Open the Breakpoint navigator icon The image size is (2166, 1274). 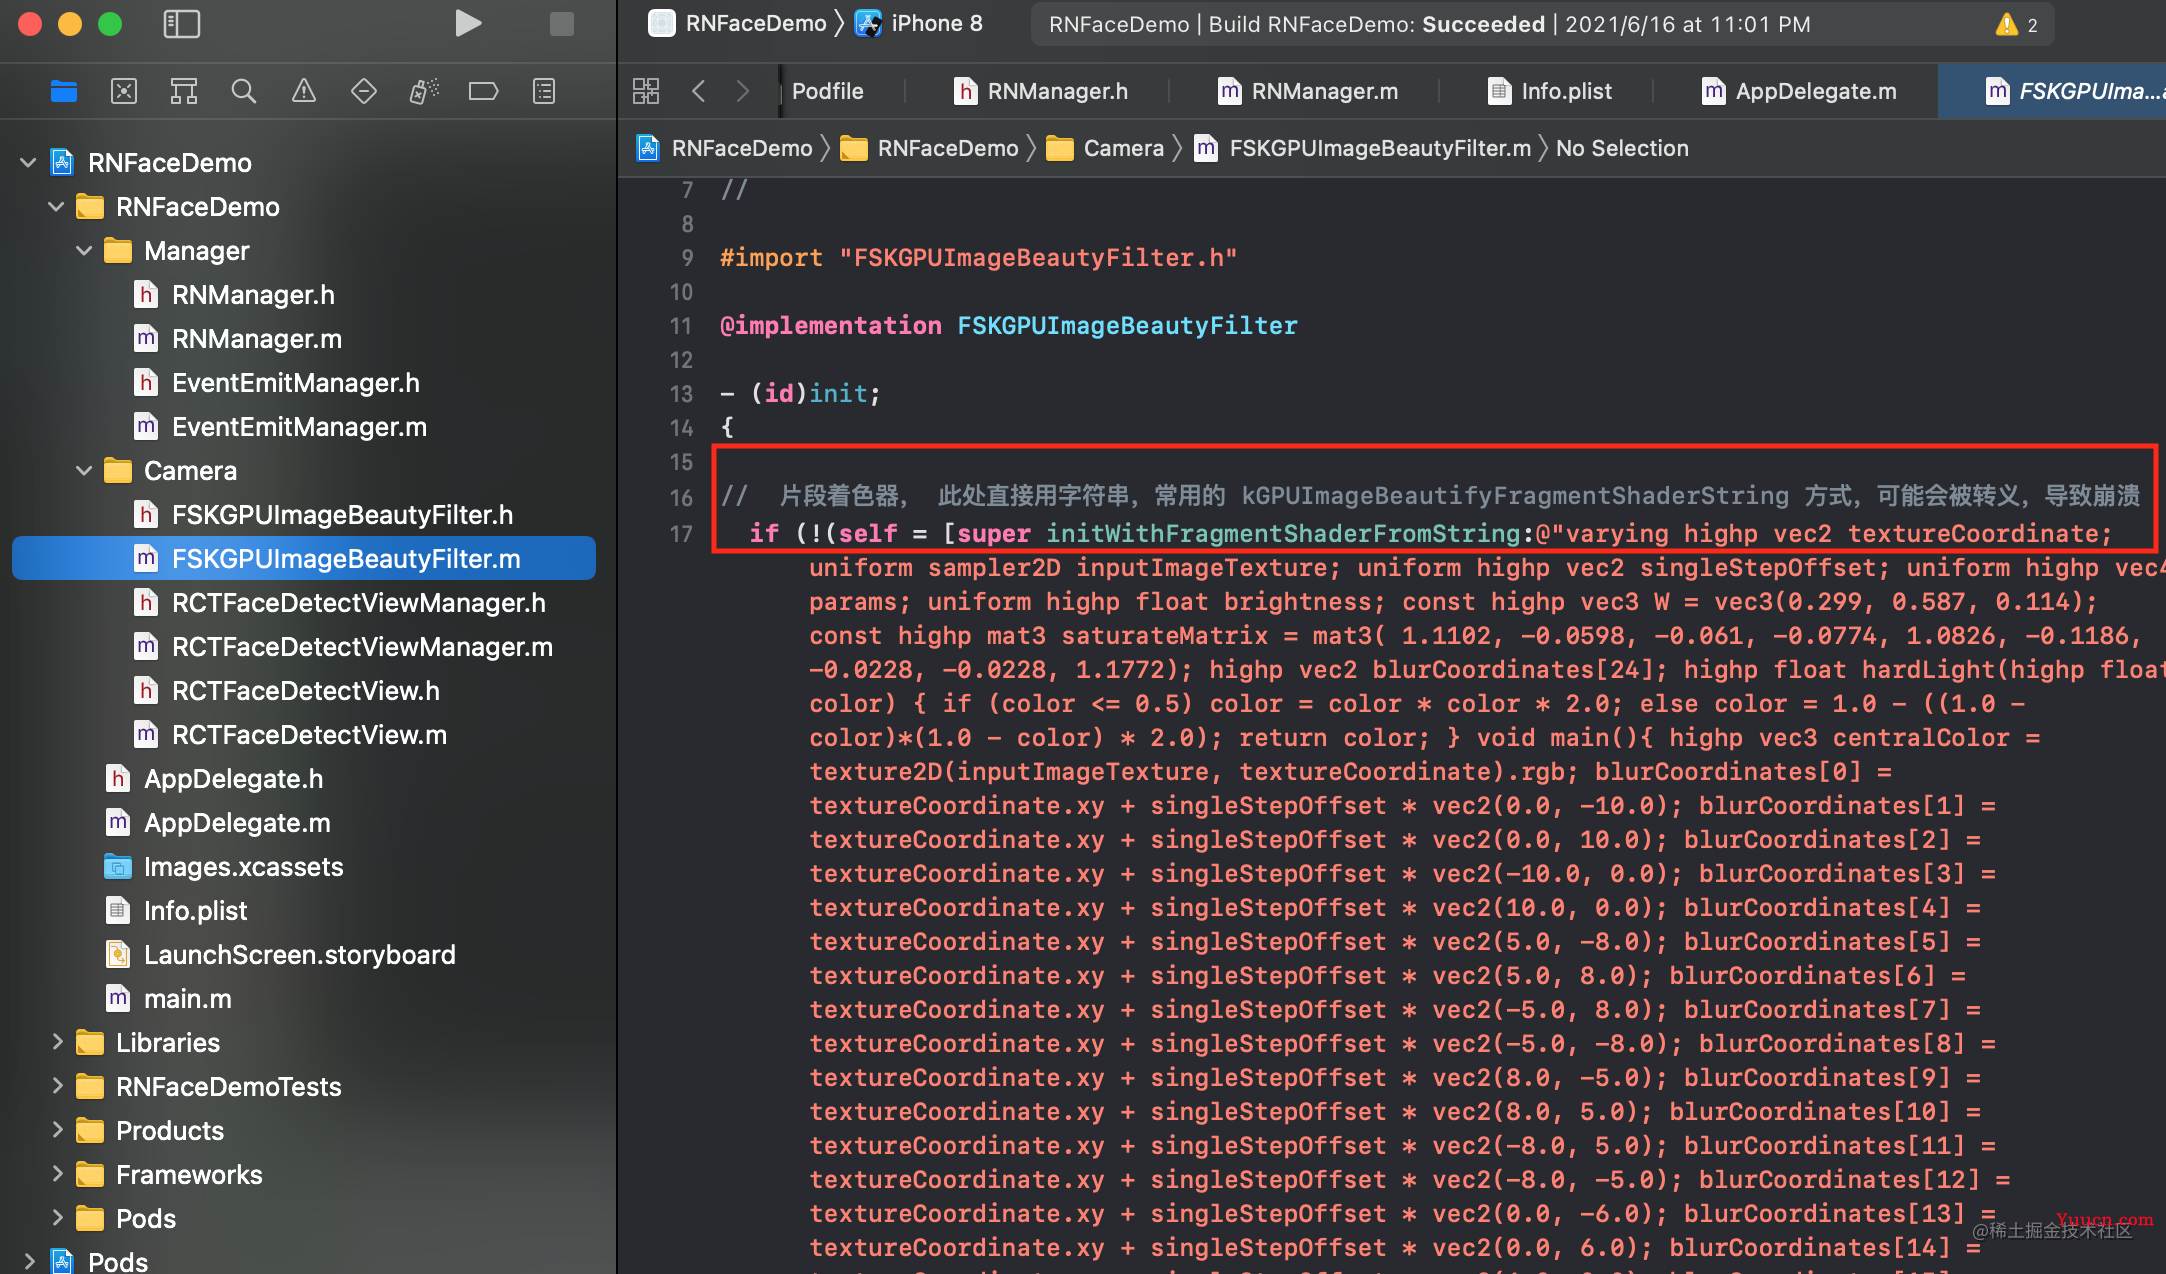pos(483,91)
